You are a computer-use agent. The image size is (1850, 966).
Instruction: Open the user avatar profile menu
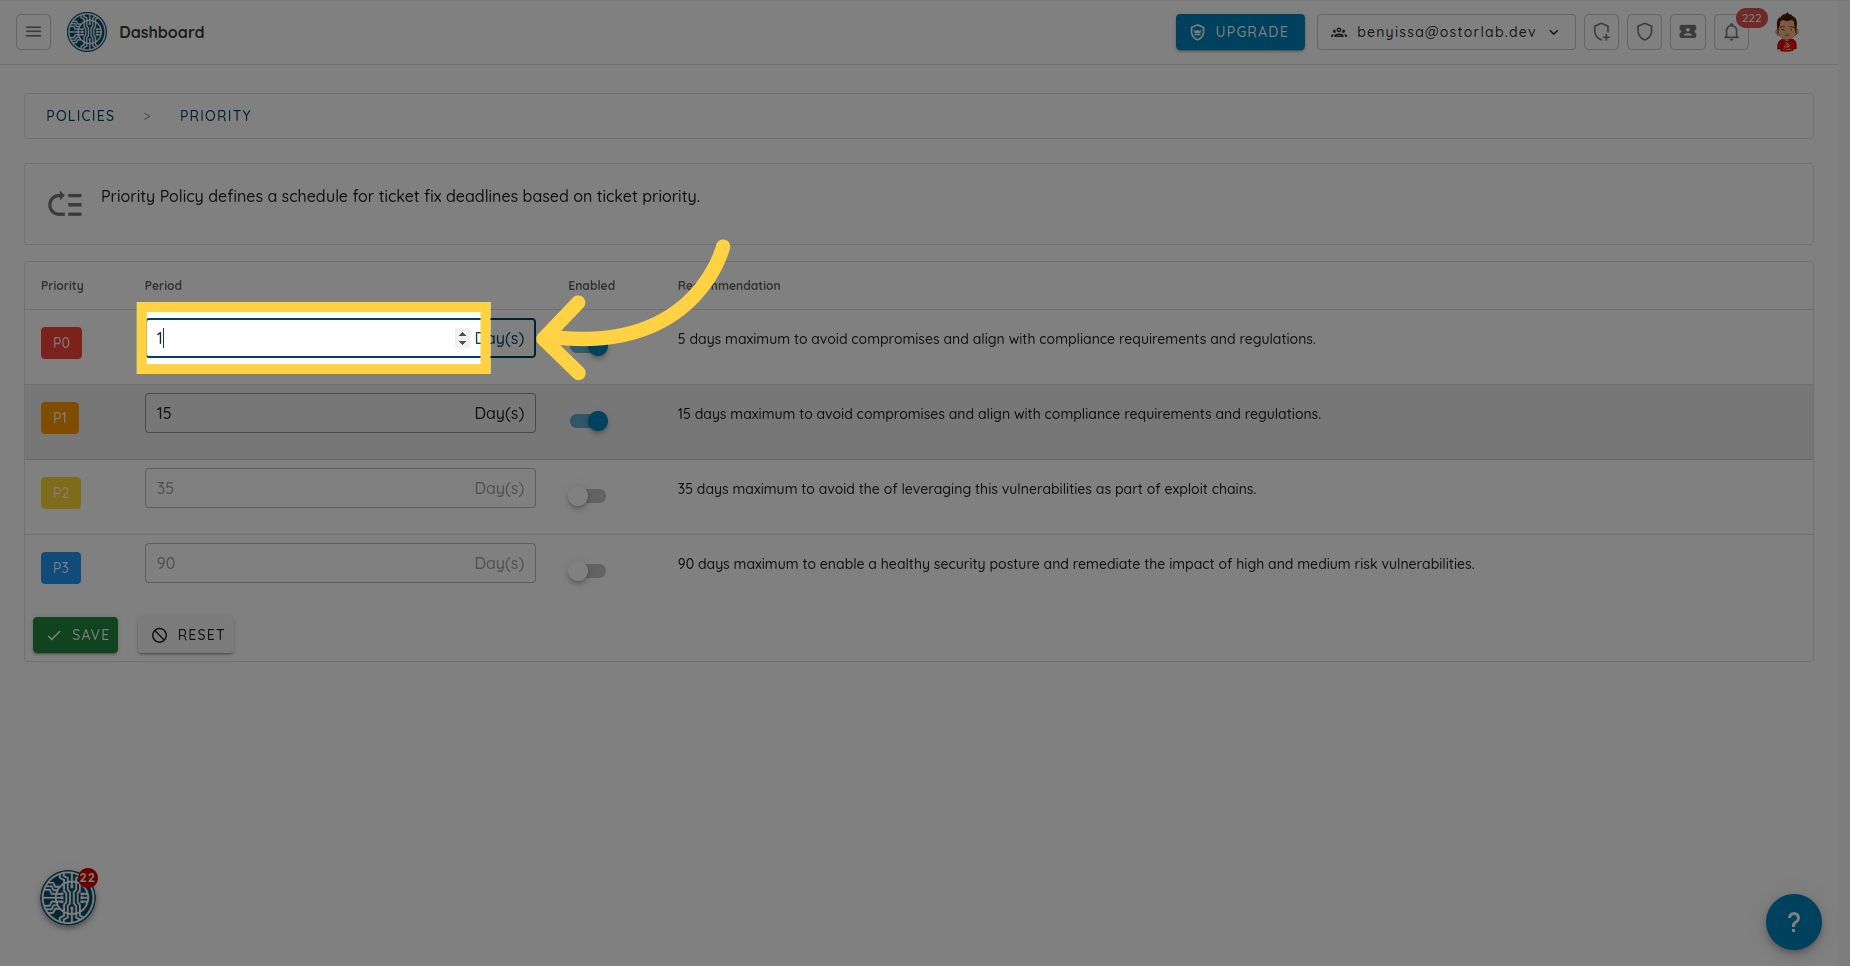point(1786,32)
